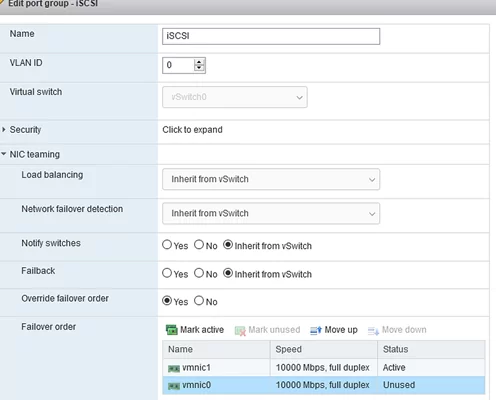Click the Mark active NIC icon

point(172,330)
